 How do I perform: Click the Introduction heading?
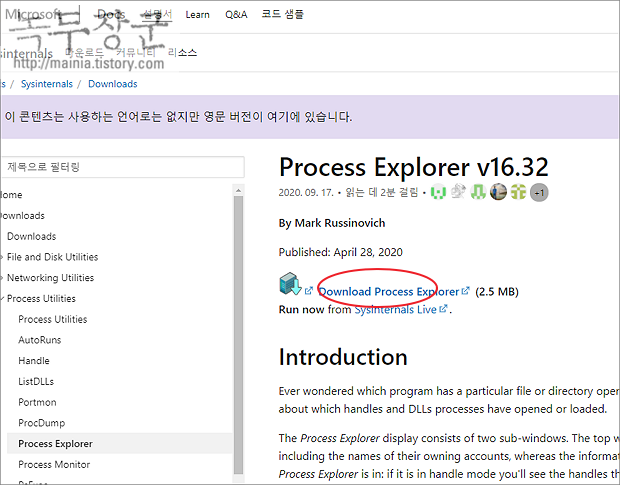(x=343, y=357)
